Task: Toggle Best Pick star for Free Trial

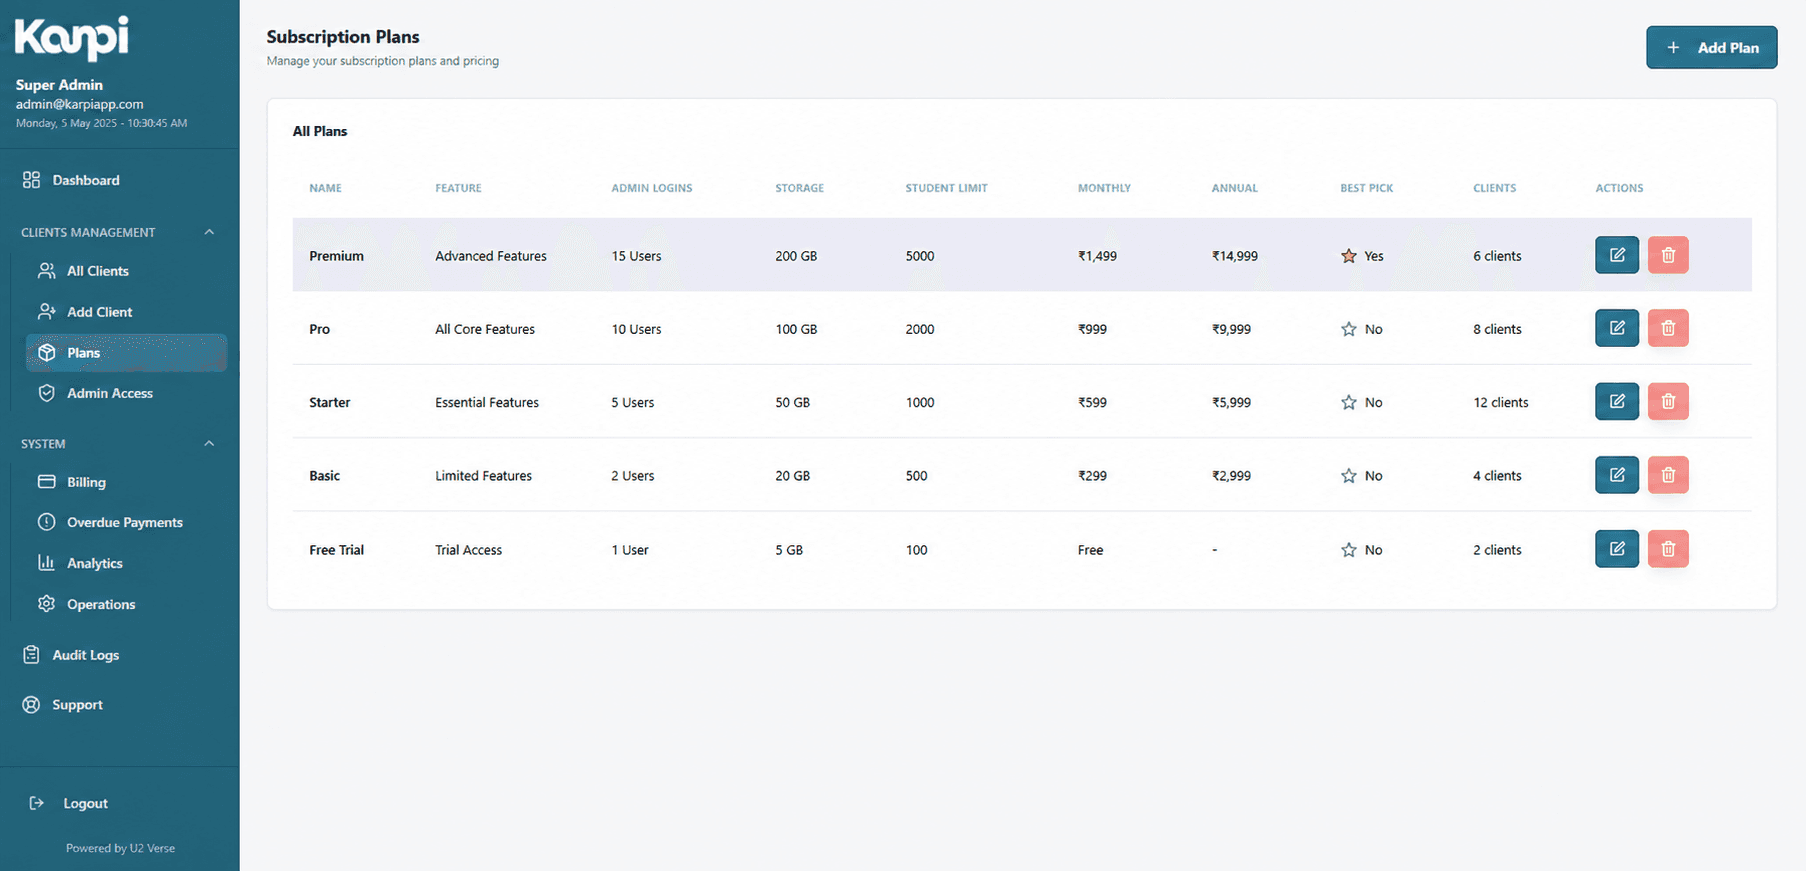Action: tap(1349, 550)
